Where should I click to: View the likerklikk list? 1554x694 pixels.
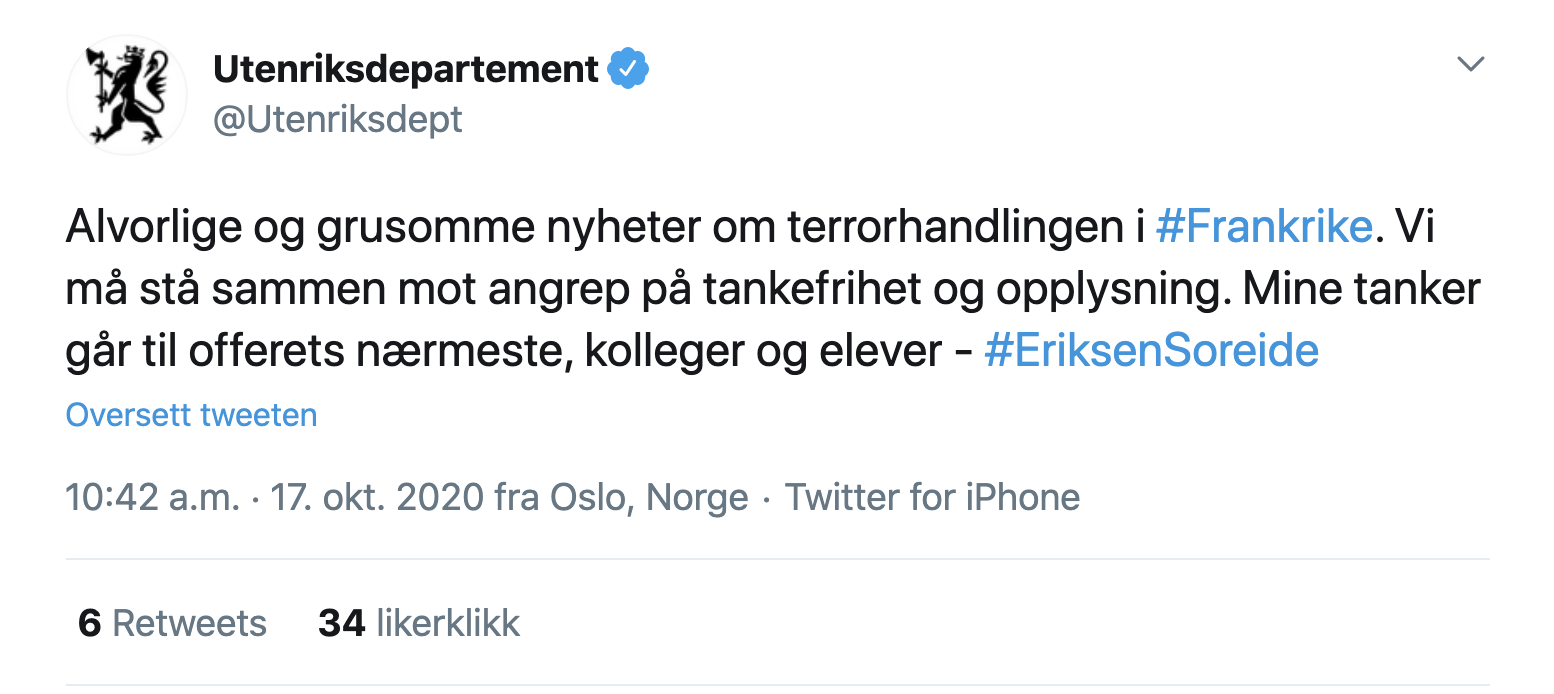(447, 623)
